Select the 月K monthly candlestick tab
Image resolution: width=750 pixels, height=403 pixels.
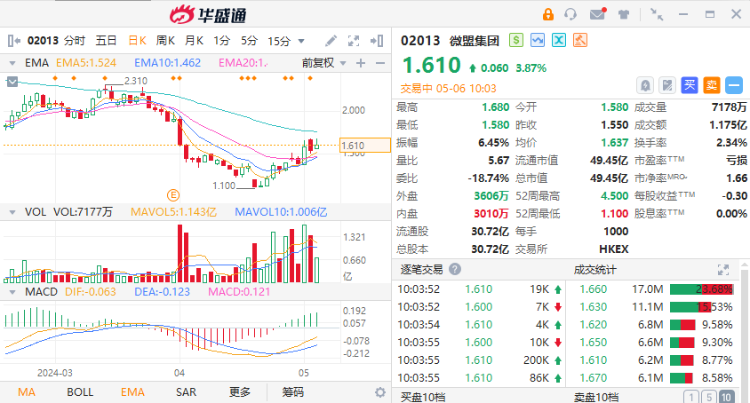[x=194, y=41]
